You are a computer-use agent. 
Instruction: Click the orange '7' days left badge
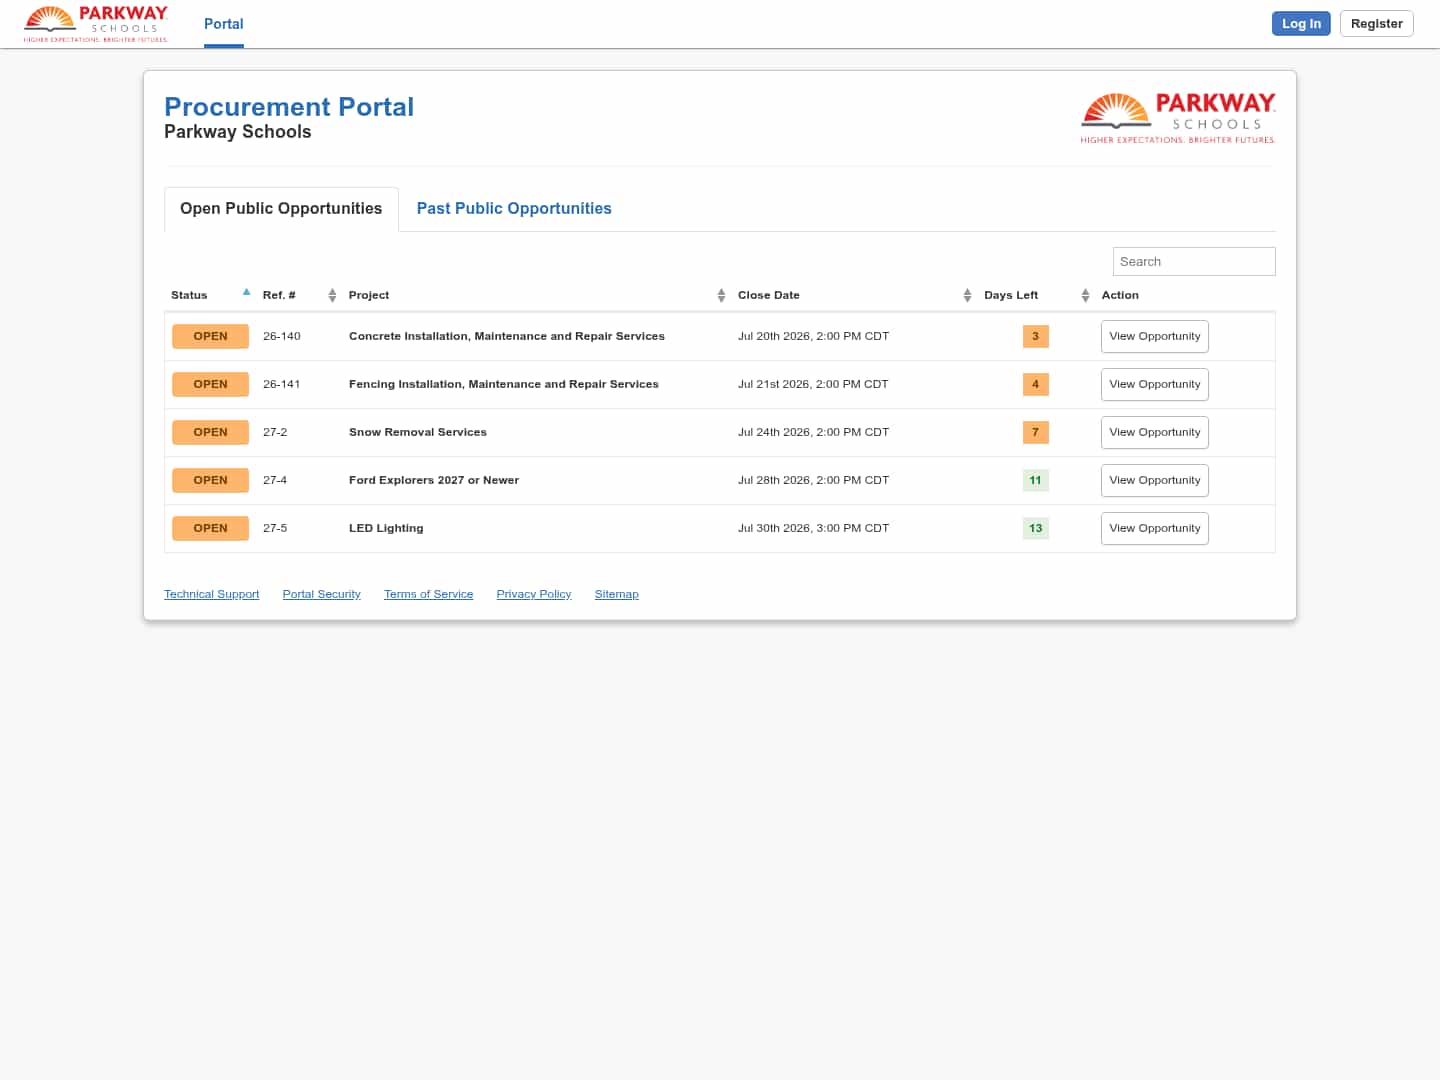point(1035,432)
